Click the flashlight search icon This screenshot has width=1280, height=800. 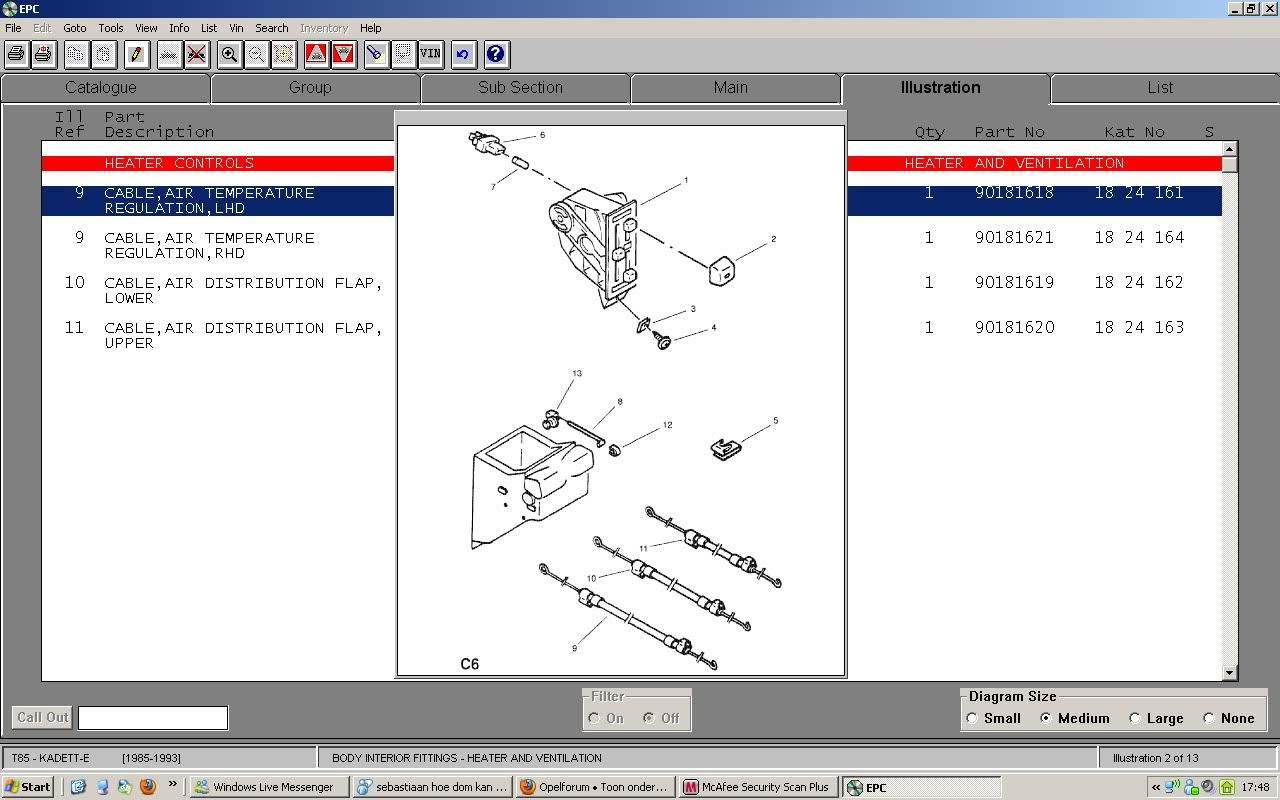[x=375, y=54]
